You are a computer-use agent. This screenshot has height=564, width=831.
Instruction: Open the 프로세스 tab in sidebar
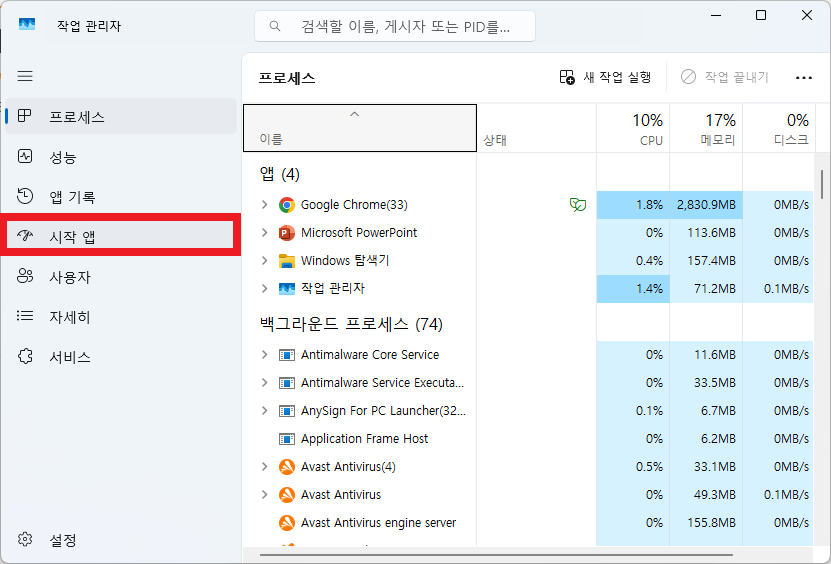pyautogui.click(x=121, y=116)
